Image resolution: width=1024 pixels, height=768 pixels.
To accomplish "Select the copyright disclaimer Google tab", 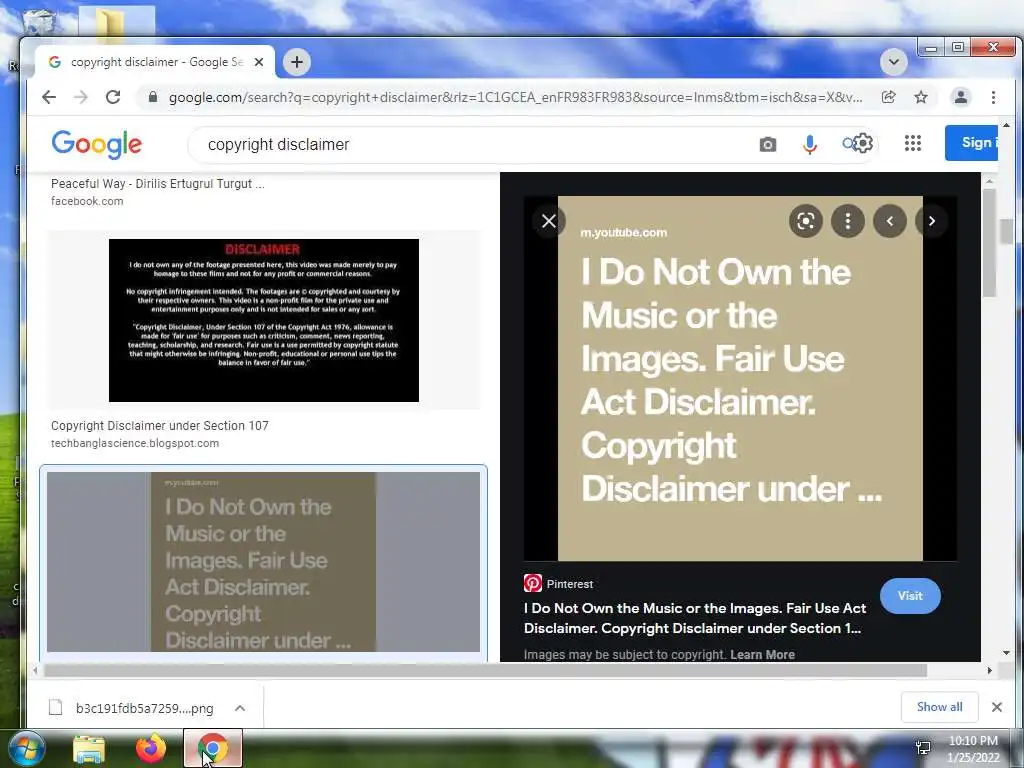I will click(x=155, y=62).
